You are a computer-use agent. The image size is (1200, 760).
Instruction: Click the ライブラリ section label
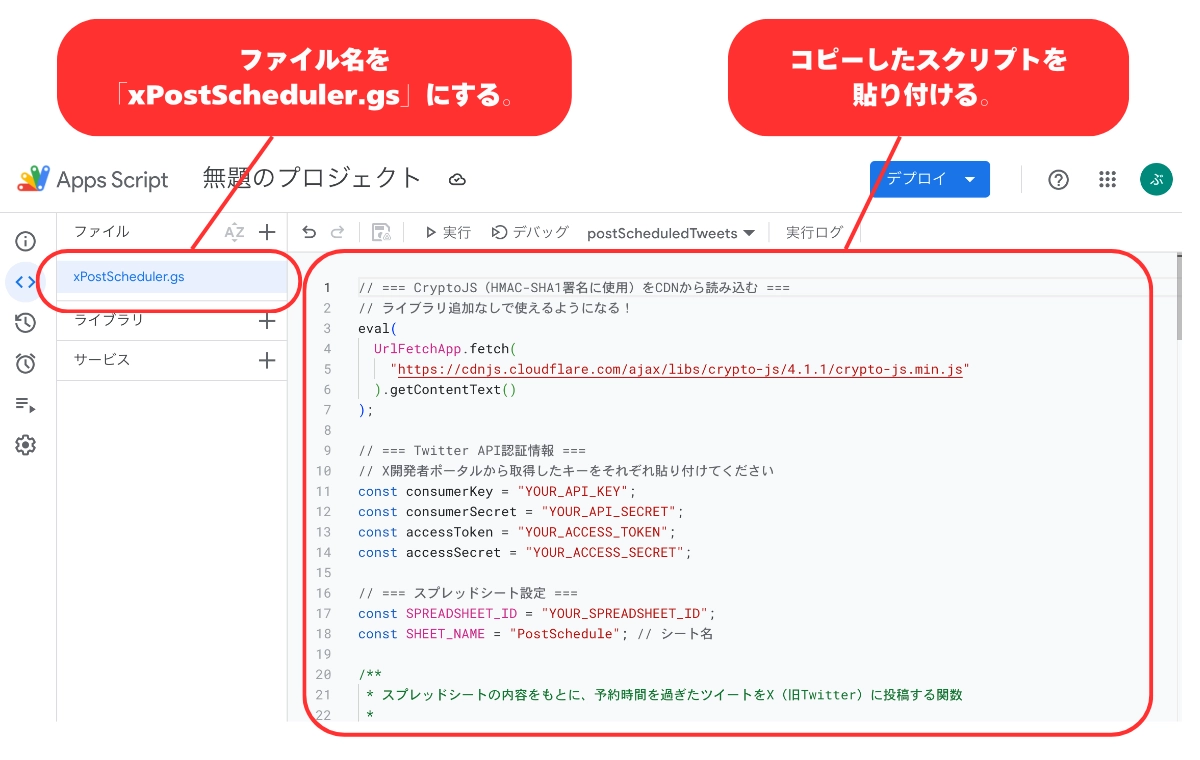(x=109, y=320)
